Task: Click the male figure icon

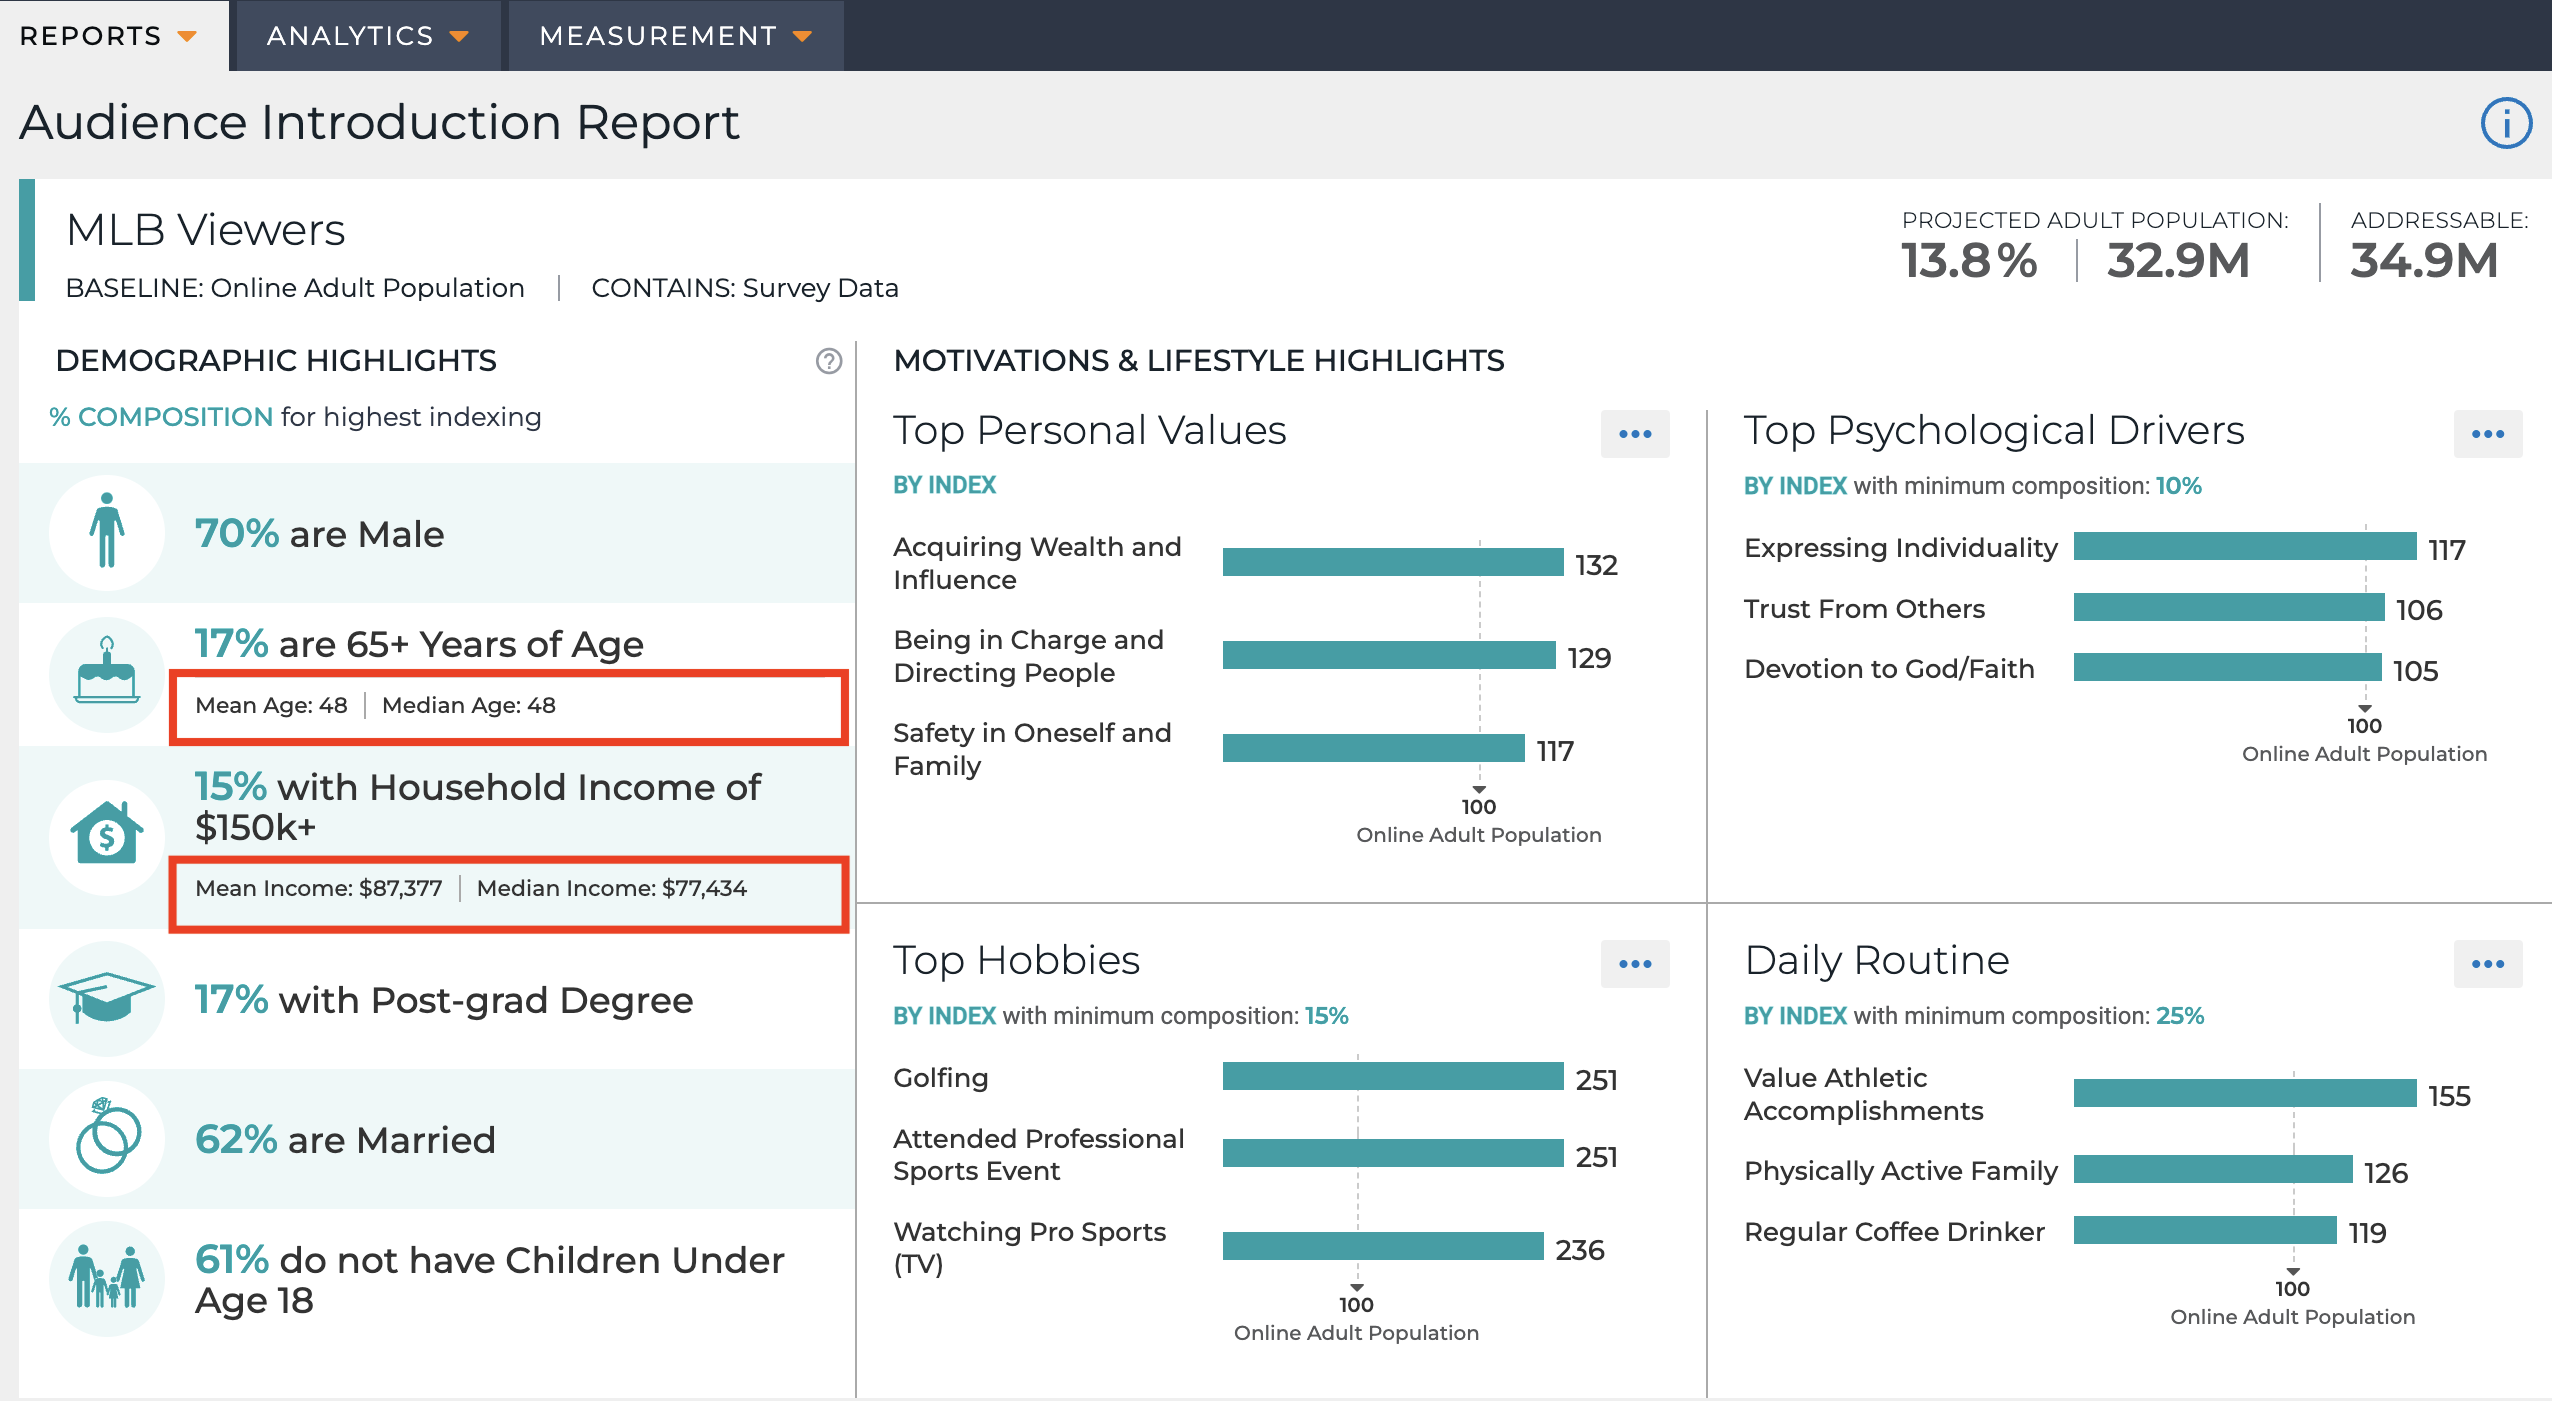Action: click(x=107, y=532)
